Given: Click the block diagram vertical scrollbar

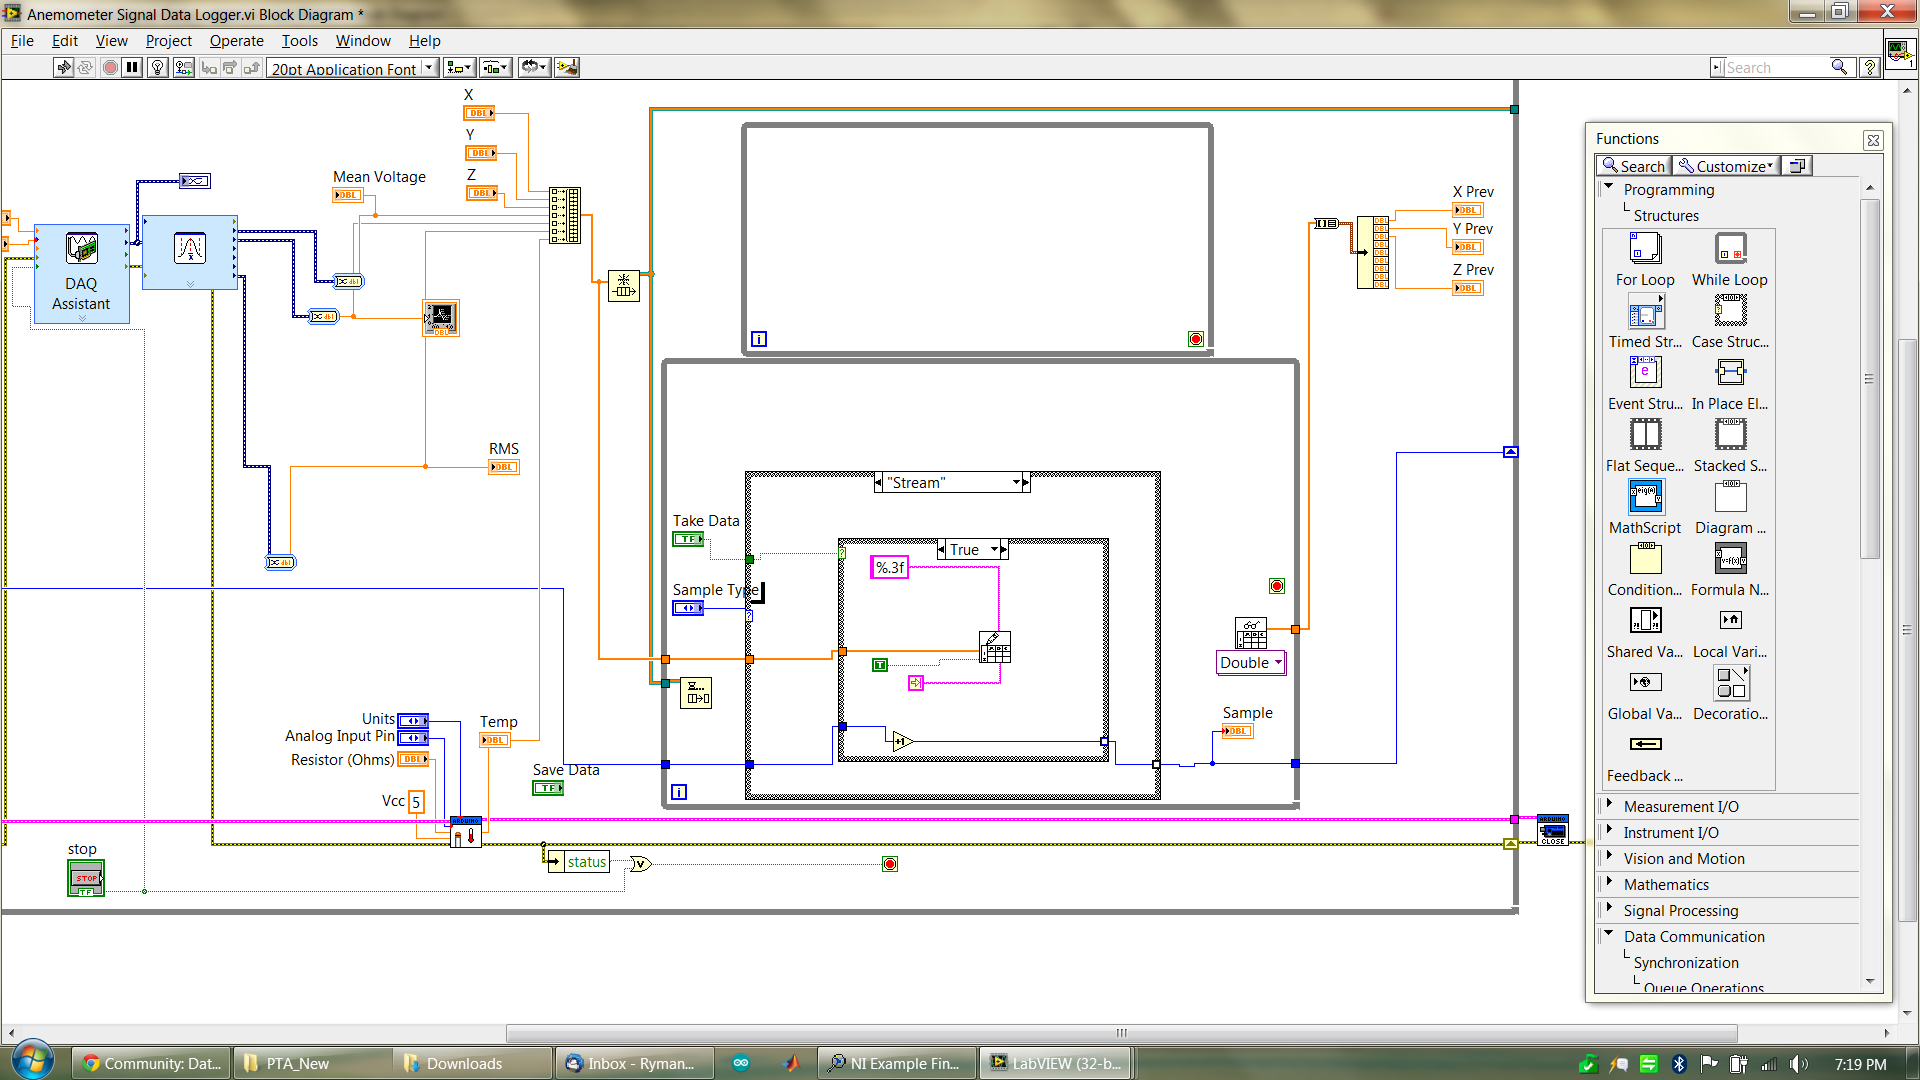Looking at the screenshot, I should [x=1907, y=630].
